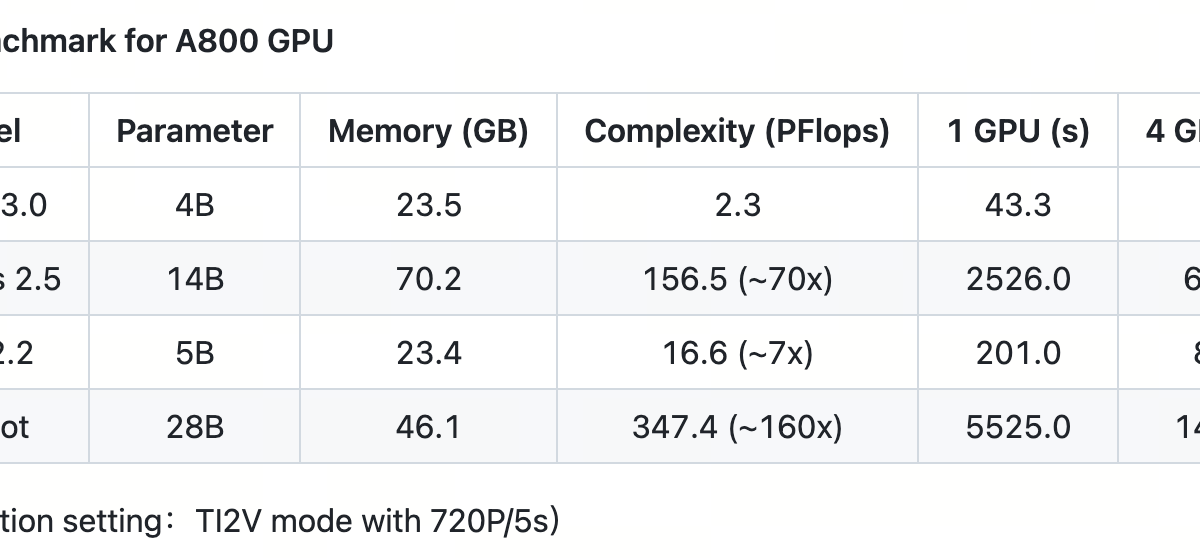The height and width of the screenshot is (558, 1200).
Task: Click the 1 GPU (s) column header
Action: pos(1018,131)
